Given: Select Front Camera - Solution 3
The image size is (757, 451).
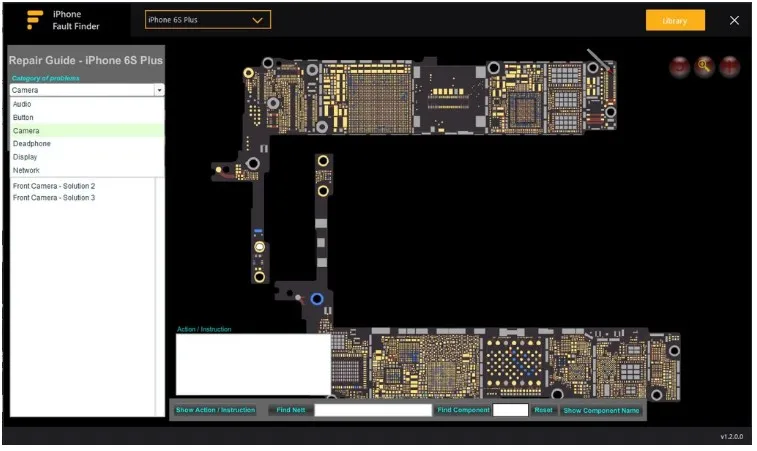Looking at the screenshot, I should pos(54,197).
